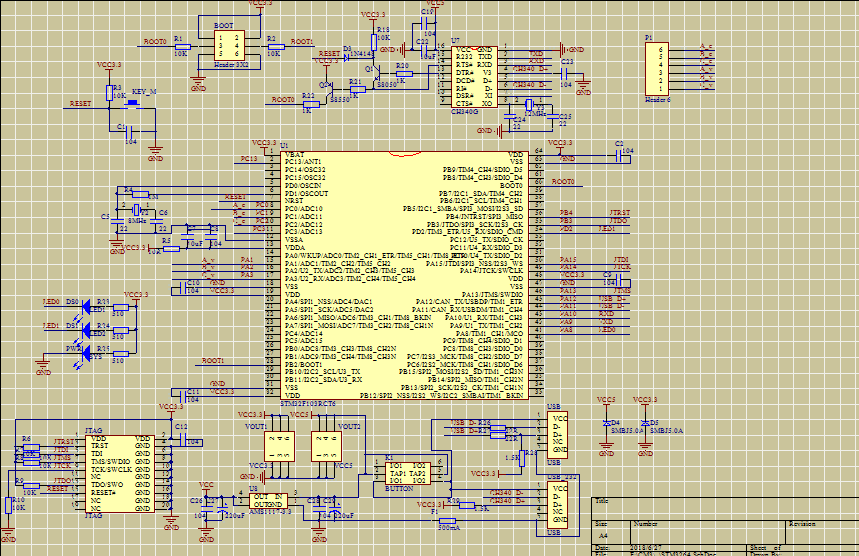The width and height of the screenshot is (859, 556).
Task: Select capacitor C26 at regulator output
Action: pyautogui.click(x=207, y=510)
